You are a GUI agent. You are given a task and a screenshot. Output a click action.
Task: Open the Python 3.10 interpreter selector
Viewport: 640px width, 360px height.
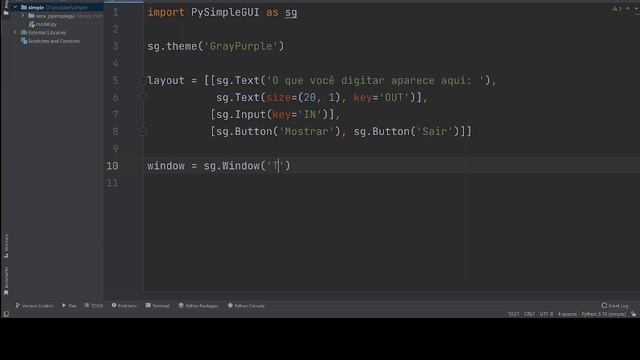pos(604,314)
